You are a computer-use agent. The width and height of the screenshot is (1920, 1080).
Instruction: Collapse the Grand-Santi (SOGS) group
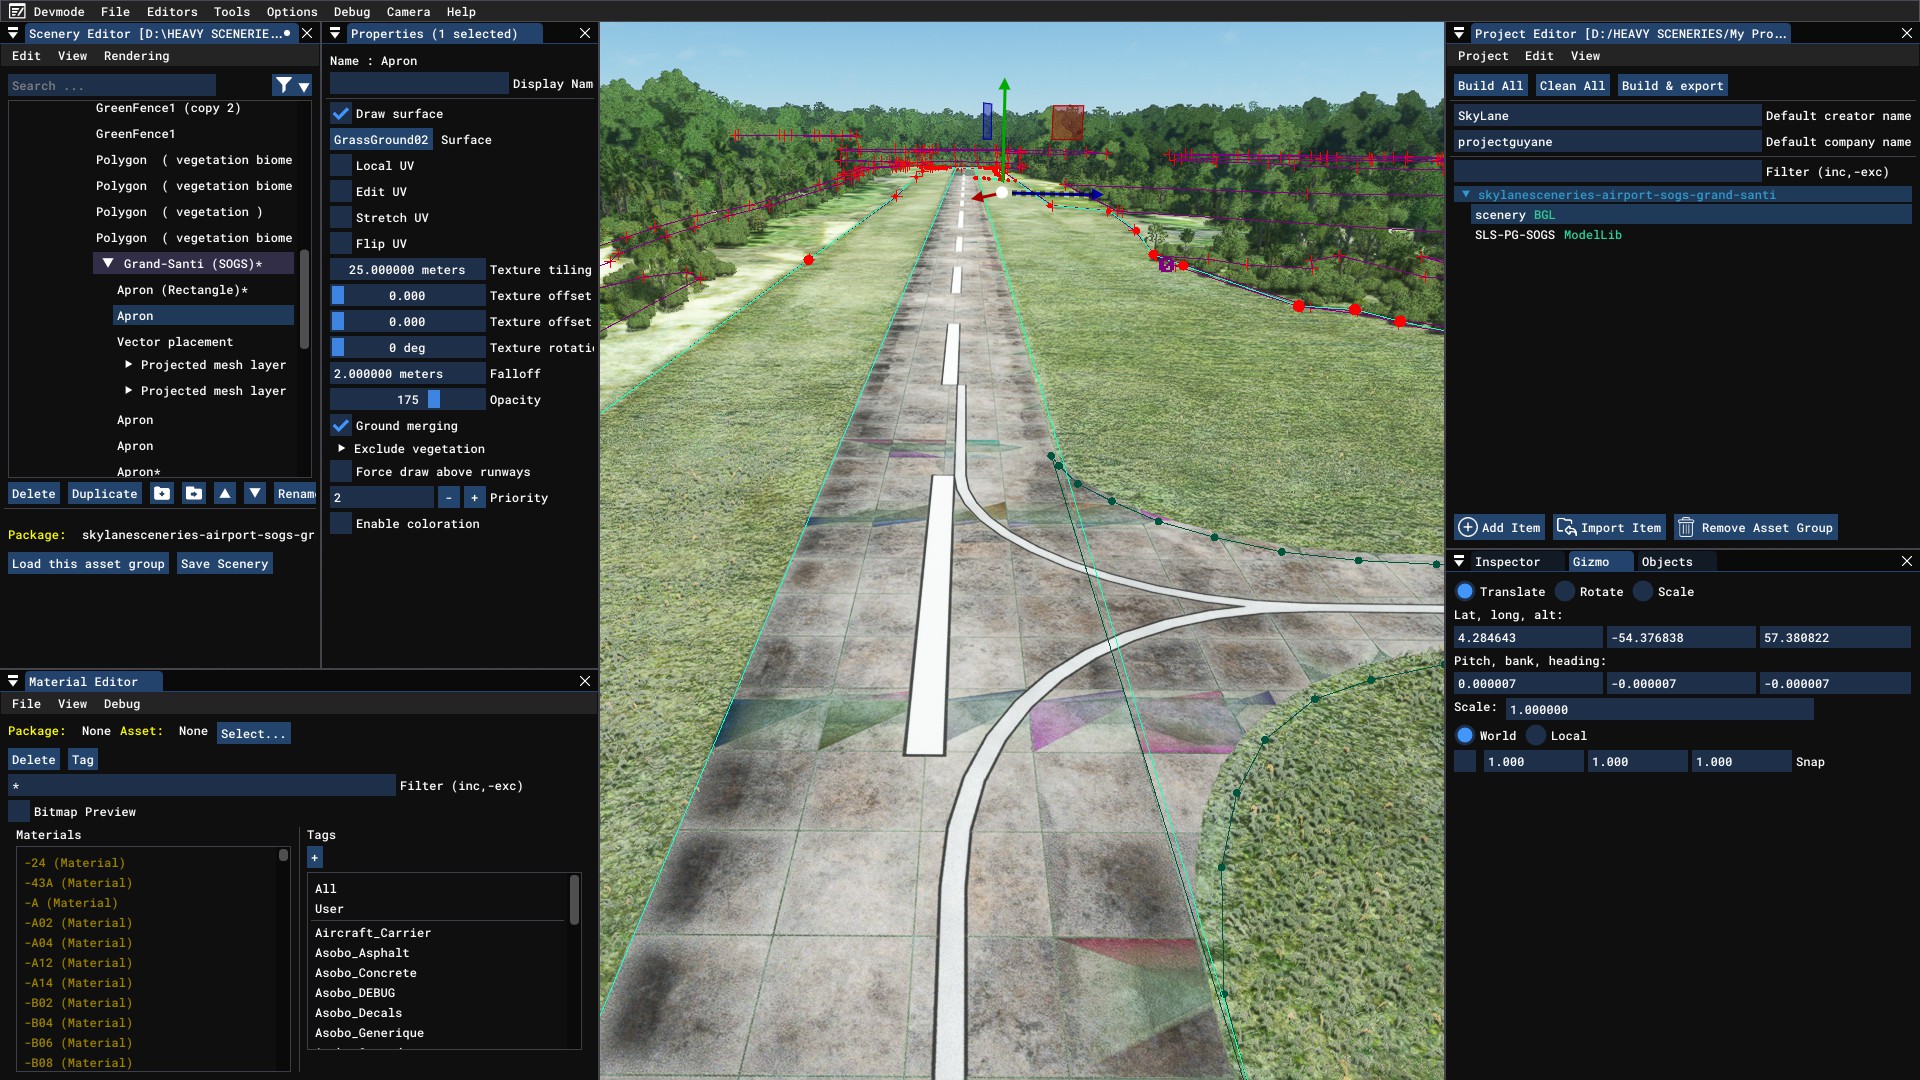[108, 263]
